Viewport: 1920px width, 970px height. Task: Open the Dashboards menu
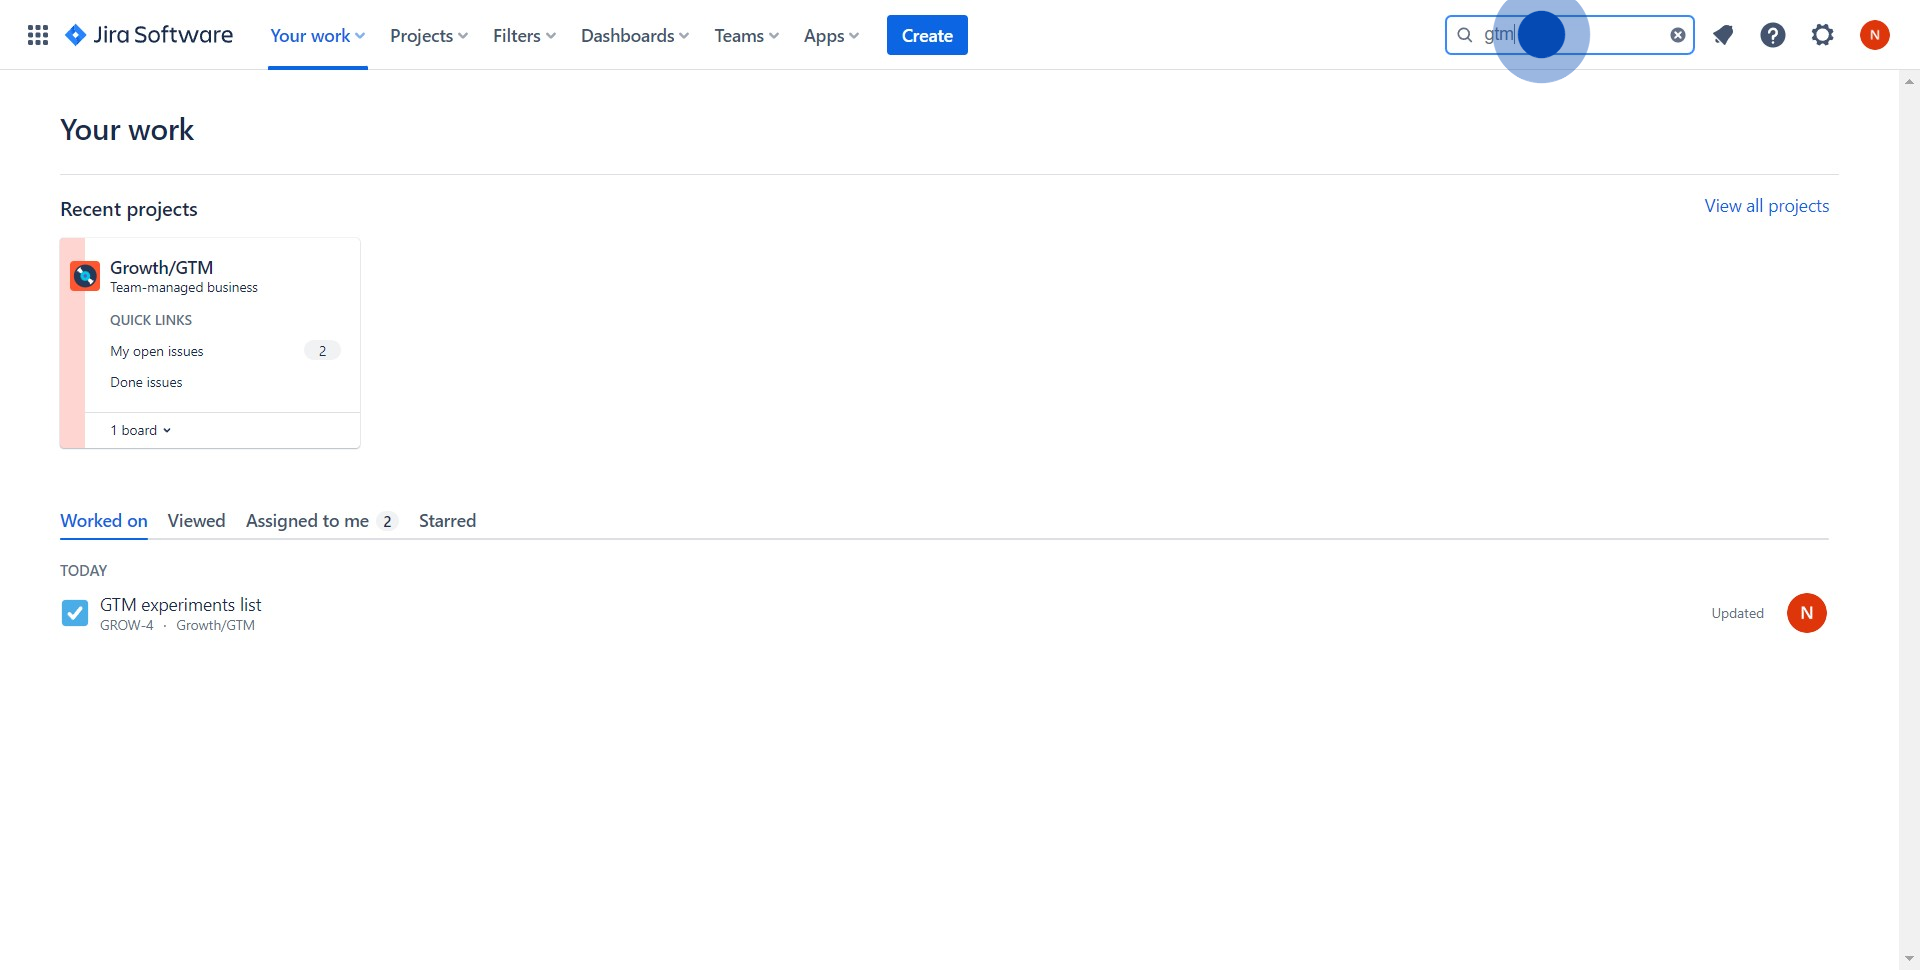[634, 35]
